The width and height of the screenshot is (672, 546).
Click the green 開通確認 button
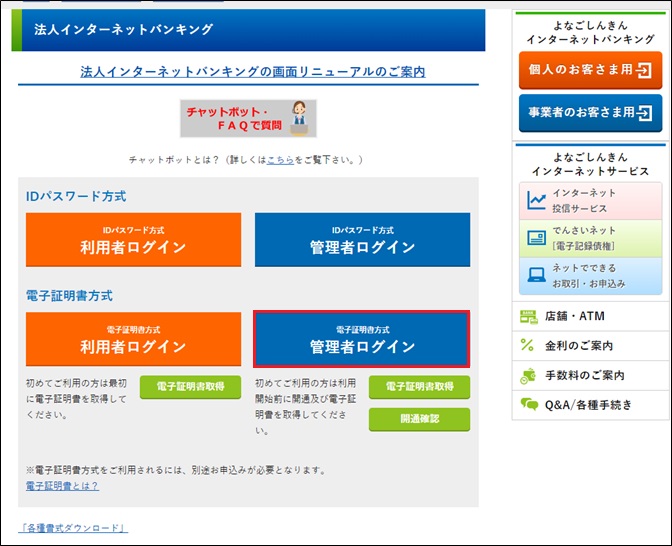click(419, 419)
